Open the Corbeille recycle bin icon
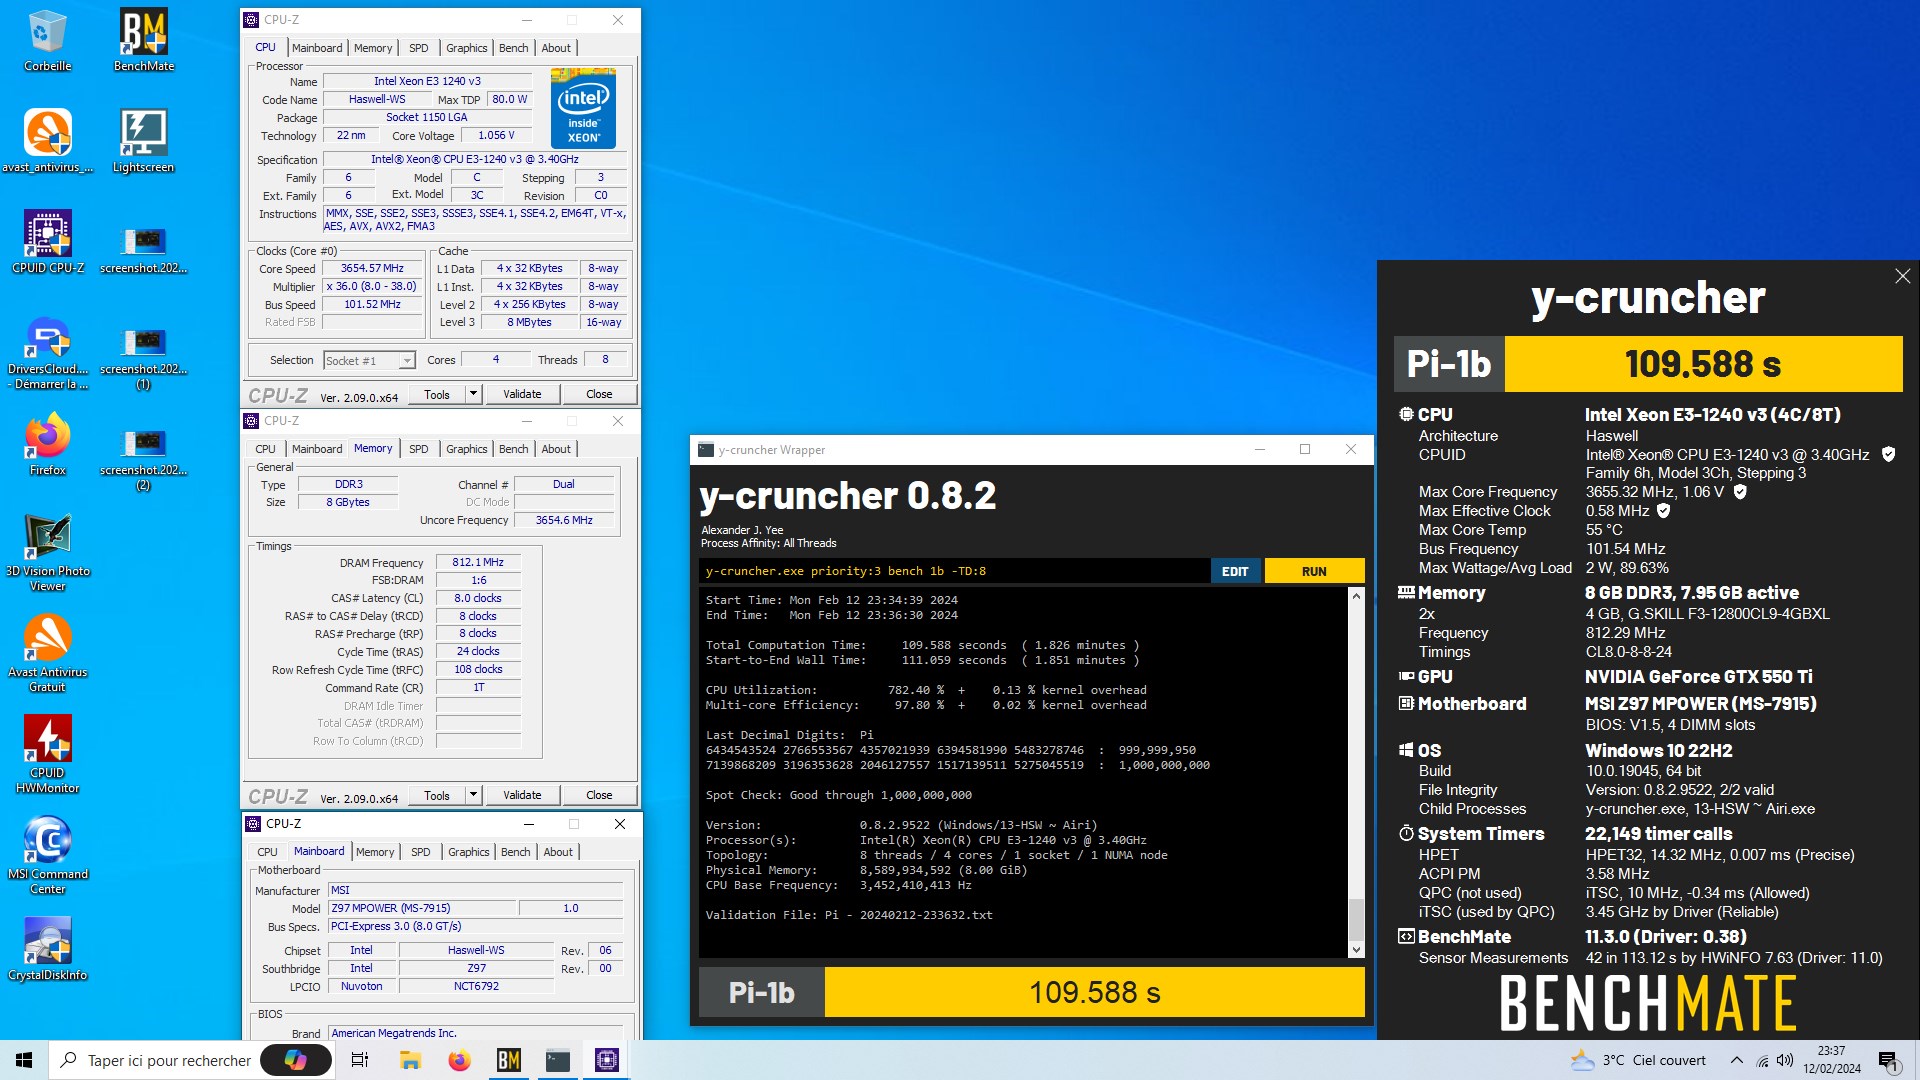This screenshot has width=1920, height=1080. (47, 41)
